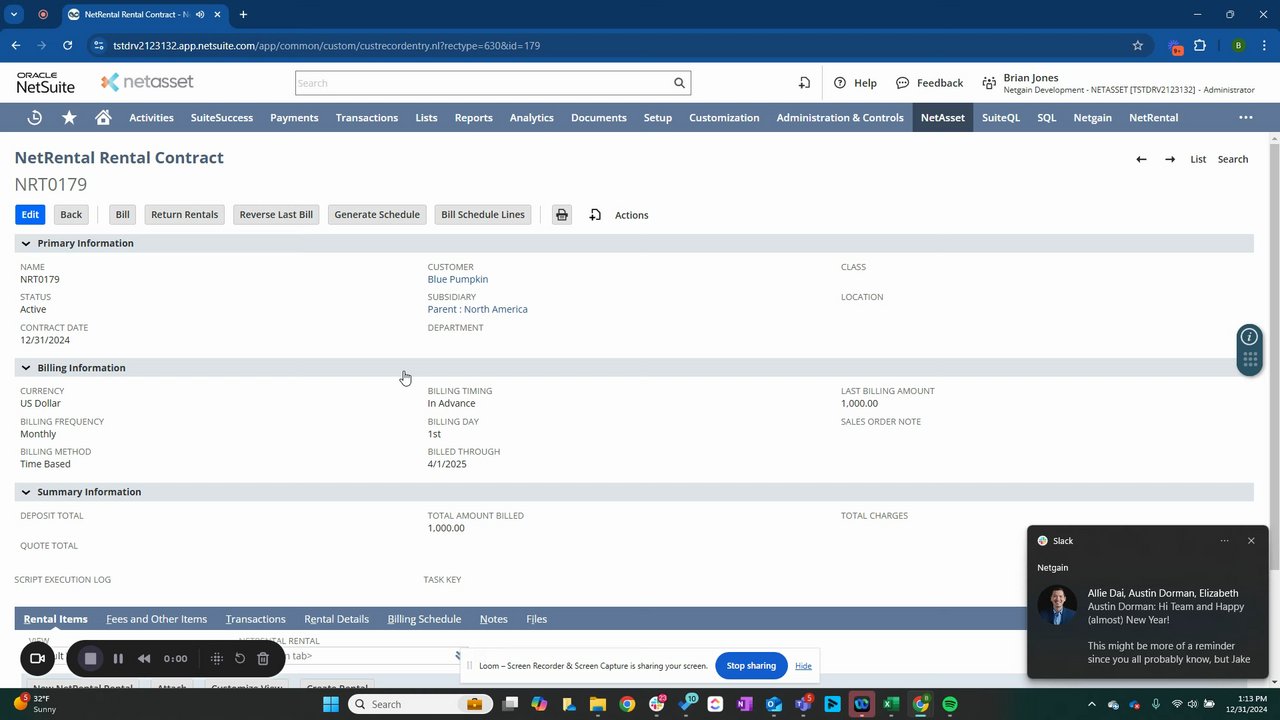1280x720 pixels.
Task: Click the Bill button
Action: click(122, 215)
